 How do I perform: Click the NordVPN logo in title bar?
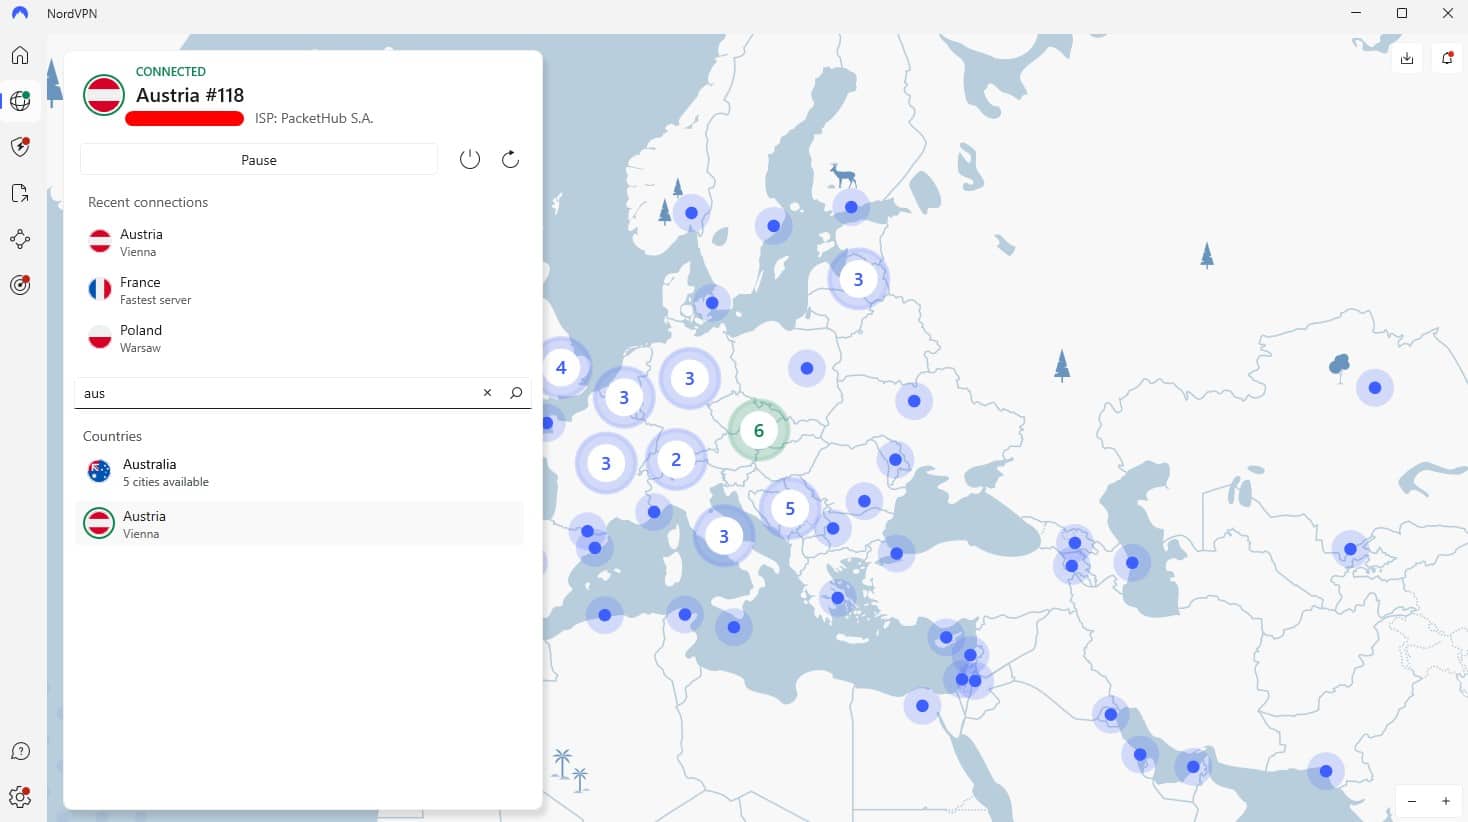pyautogui.click(x=20, y=14)
